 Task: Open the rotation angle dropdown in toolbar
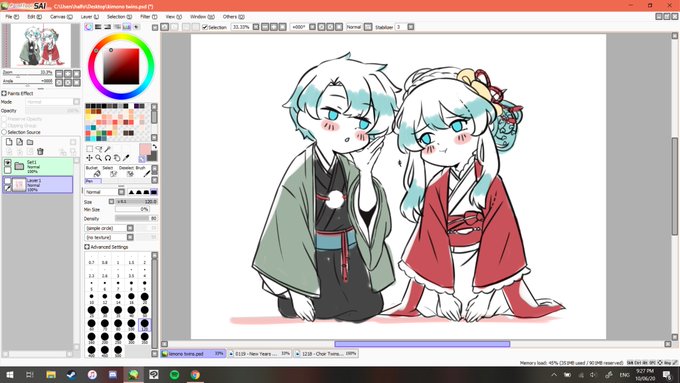312,27
